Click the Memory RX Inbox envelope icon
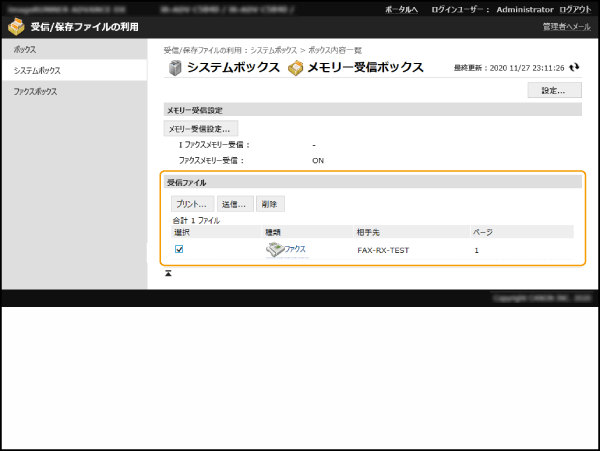600x451 pixels. coord(295,68)
